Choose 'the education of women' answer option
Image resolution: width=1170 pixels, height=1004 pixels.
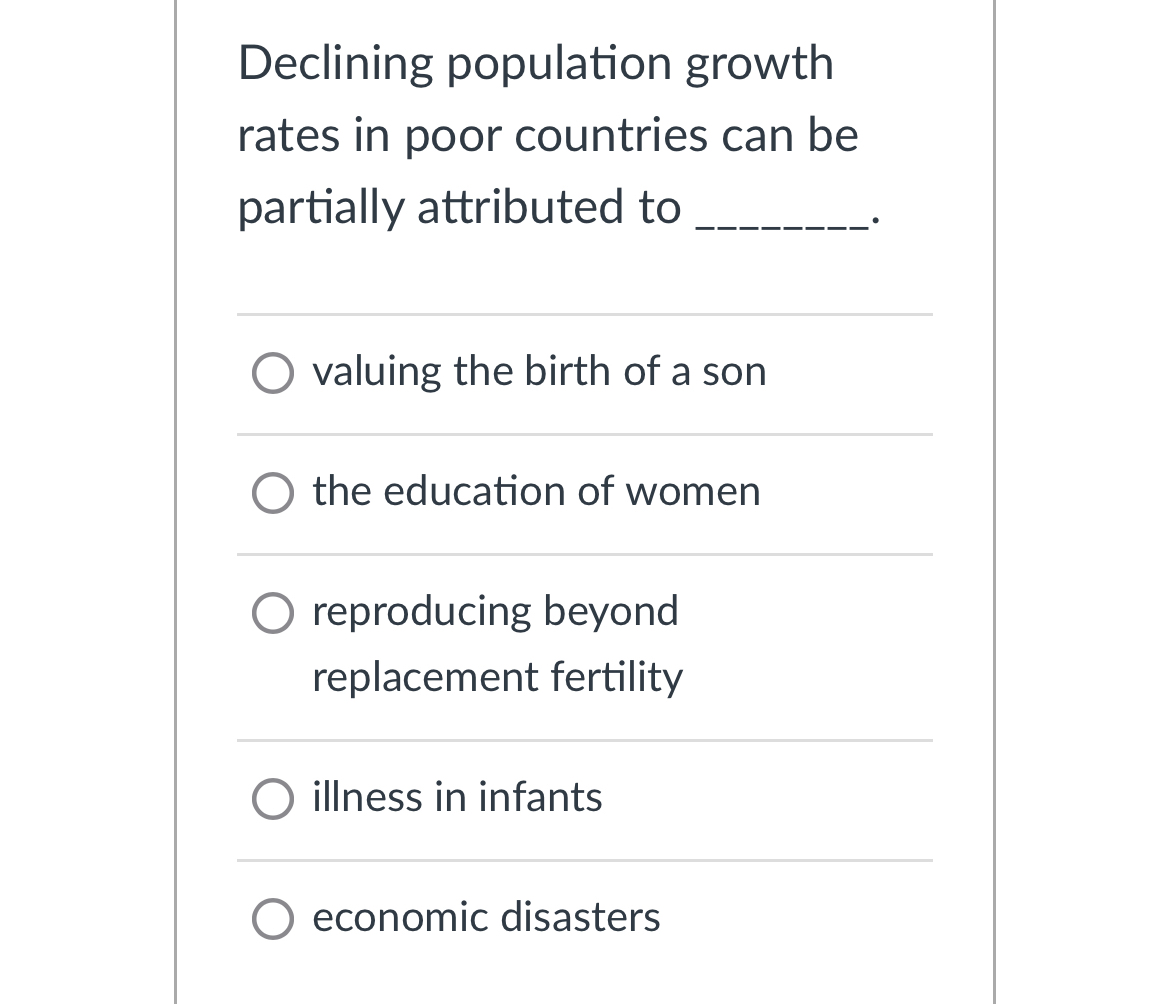pos(536,492)
